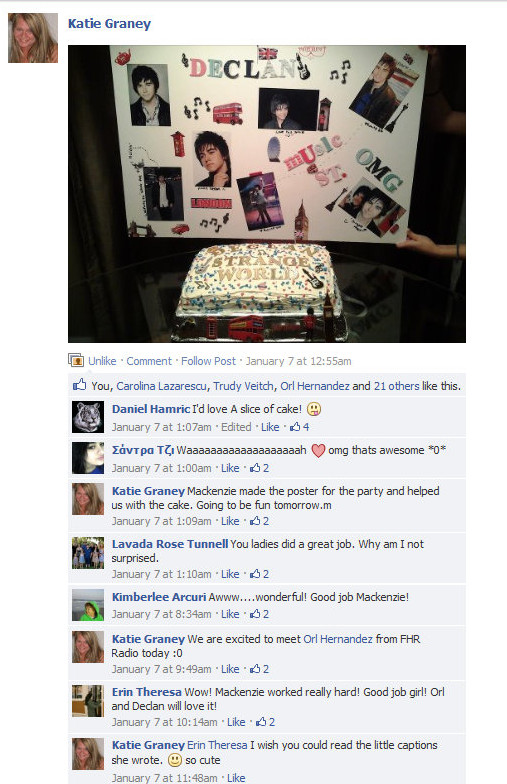Open the photo icon beside Unlike

(x=76, y=360)
